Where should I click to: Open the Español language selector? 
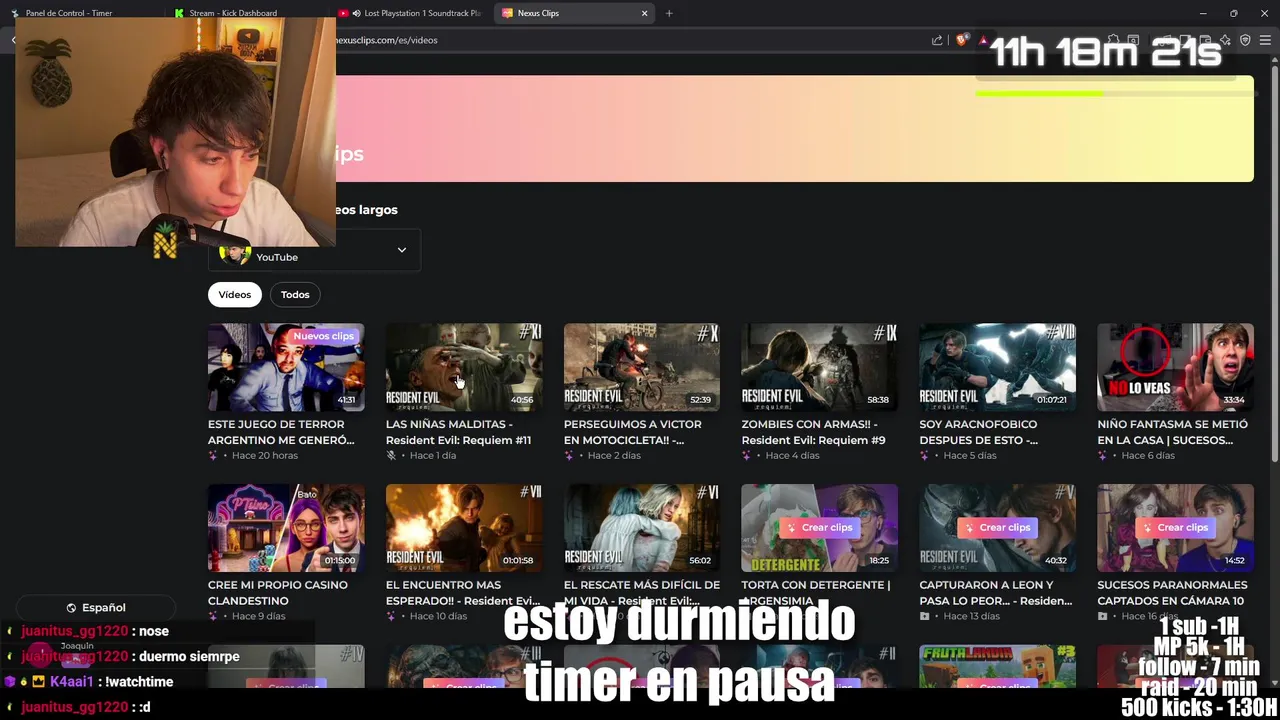tap(96, 608)
